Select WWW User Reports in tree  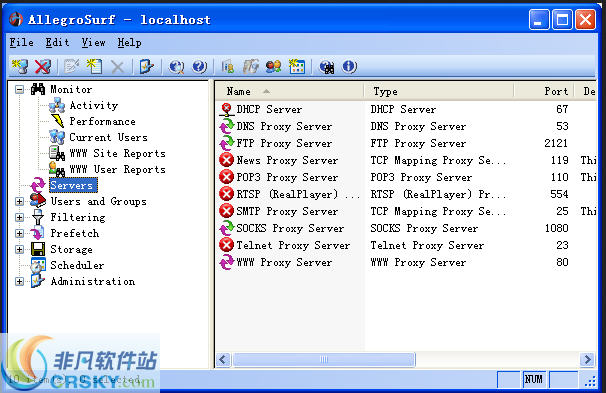[117, 169]
